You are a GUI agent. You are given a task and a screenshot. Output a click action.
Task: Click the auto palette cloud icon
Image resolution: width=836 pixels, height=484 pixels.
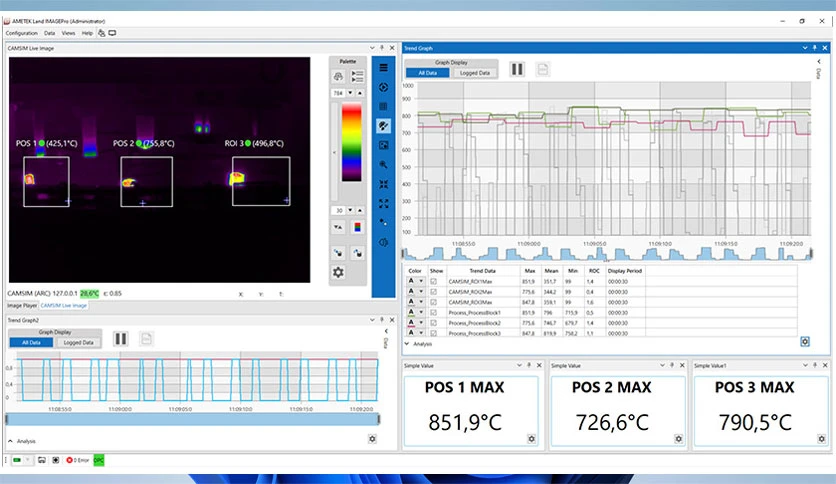[338, 77]
